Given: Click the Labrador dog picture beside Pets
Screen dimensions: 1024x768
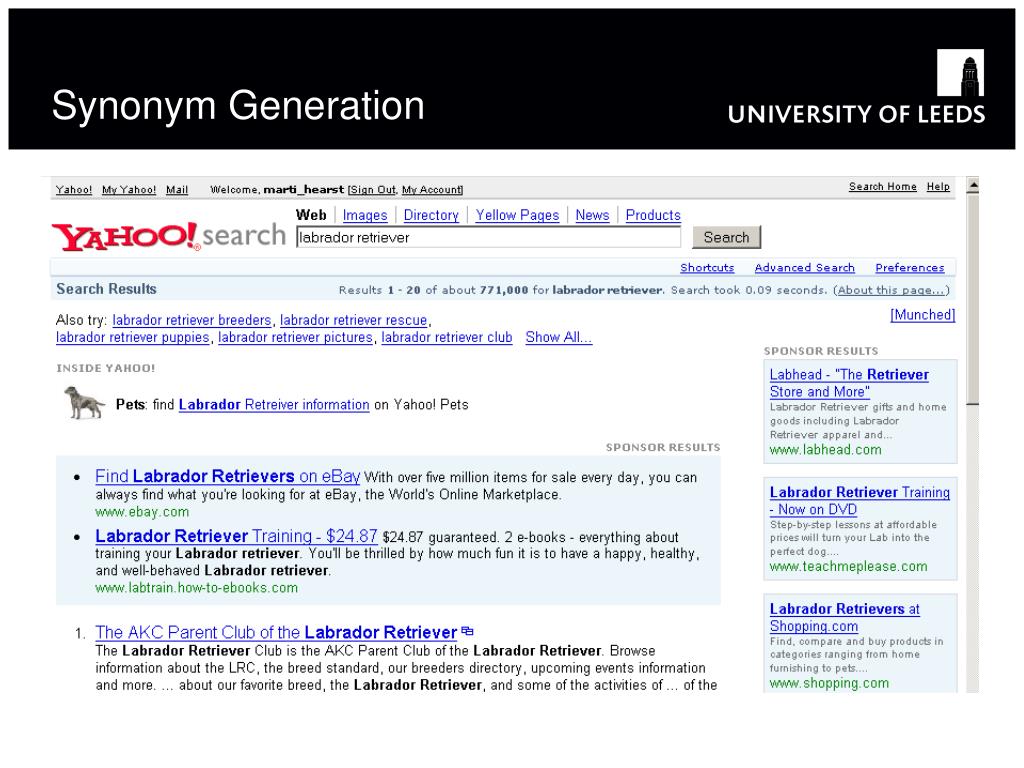Looking at the screenshot, I should coord(84,402).
